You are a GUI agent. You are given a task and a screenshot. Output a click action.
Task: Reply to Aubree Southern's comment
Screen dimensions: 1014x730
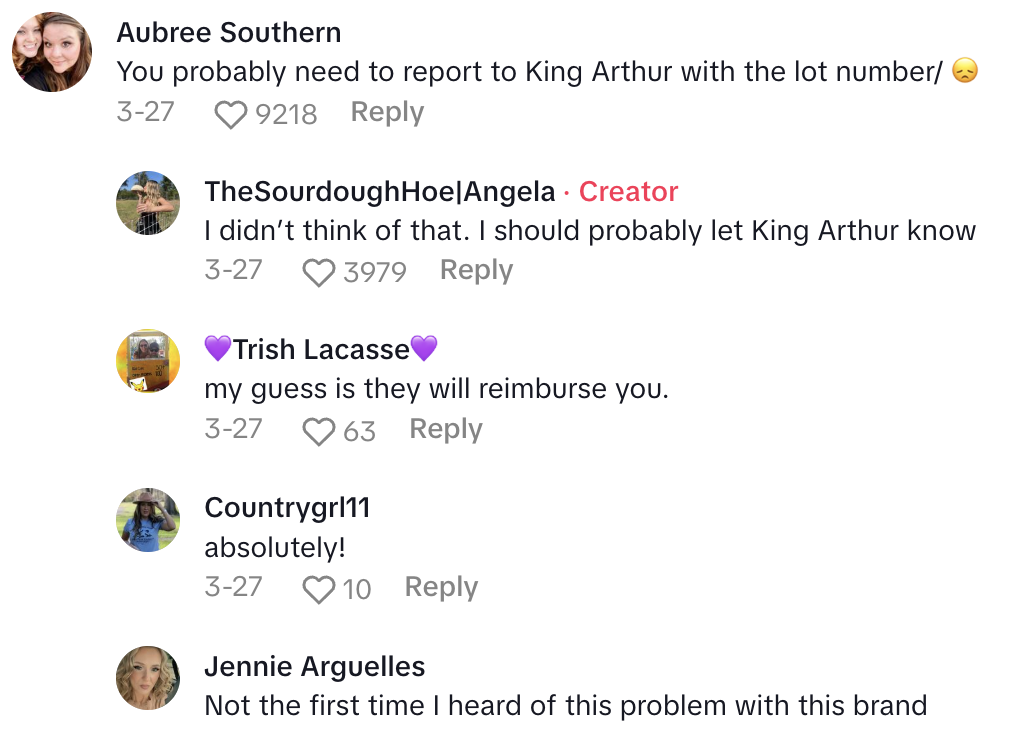387,112
